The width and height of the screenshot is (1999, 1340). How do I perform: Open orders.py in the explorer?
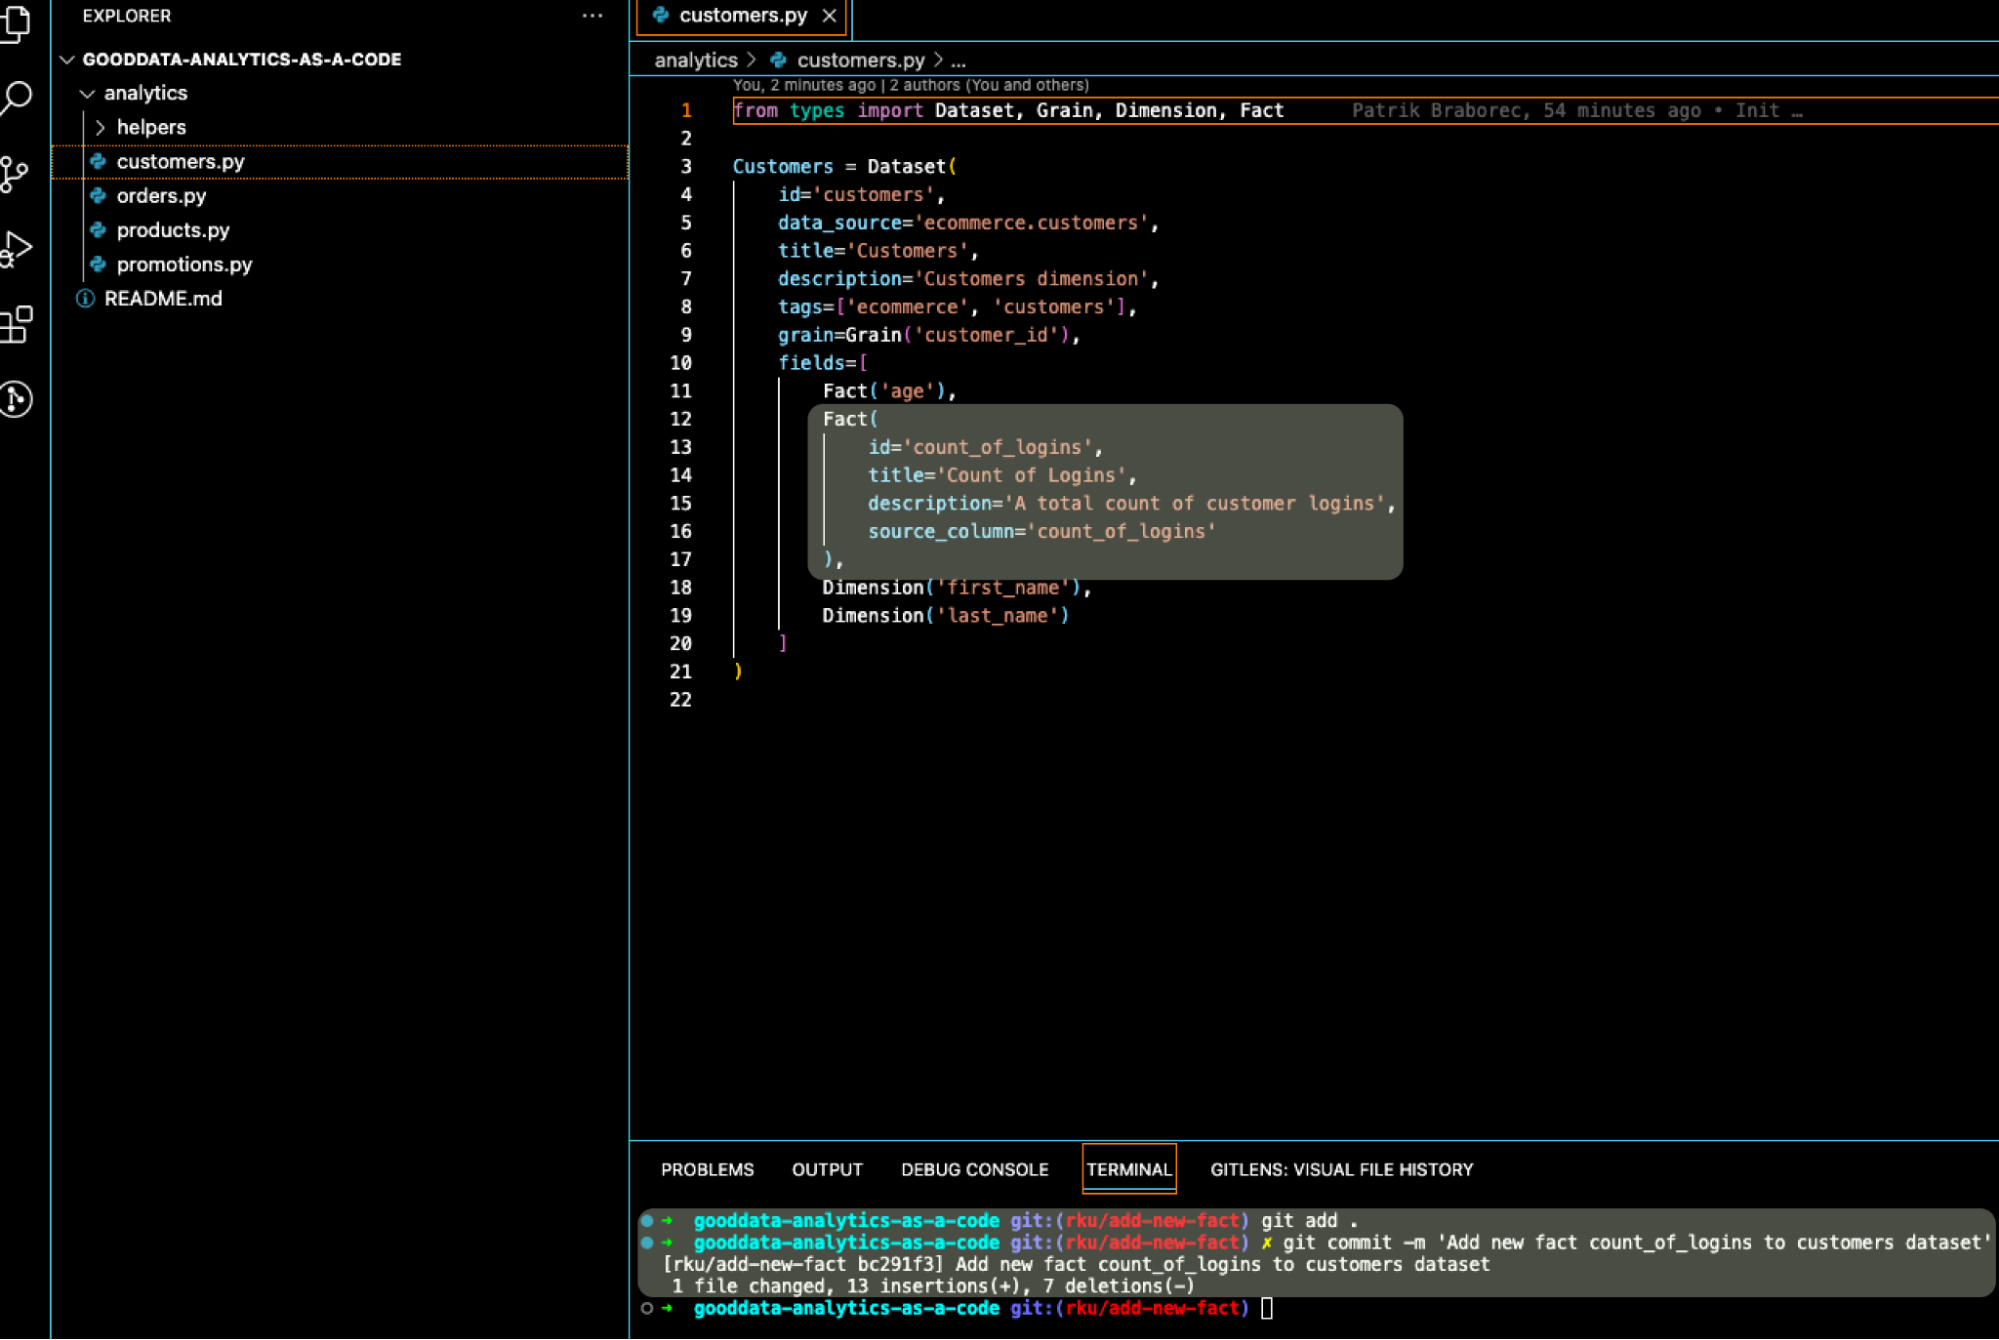pos(161,196)
